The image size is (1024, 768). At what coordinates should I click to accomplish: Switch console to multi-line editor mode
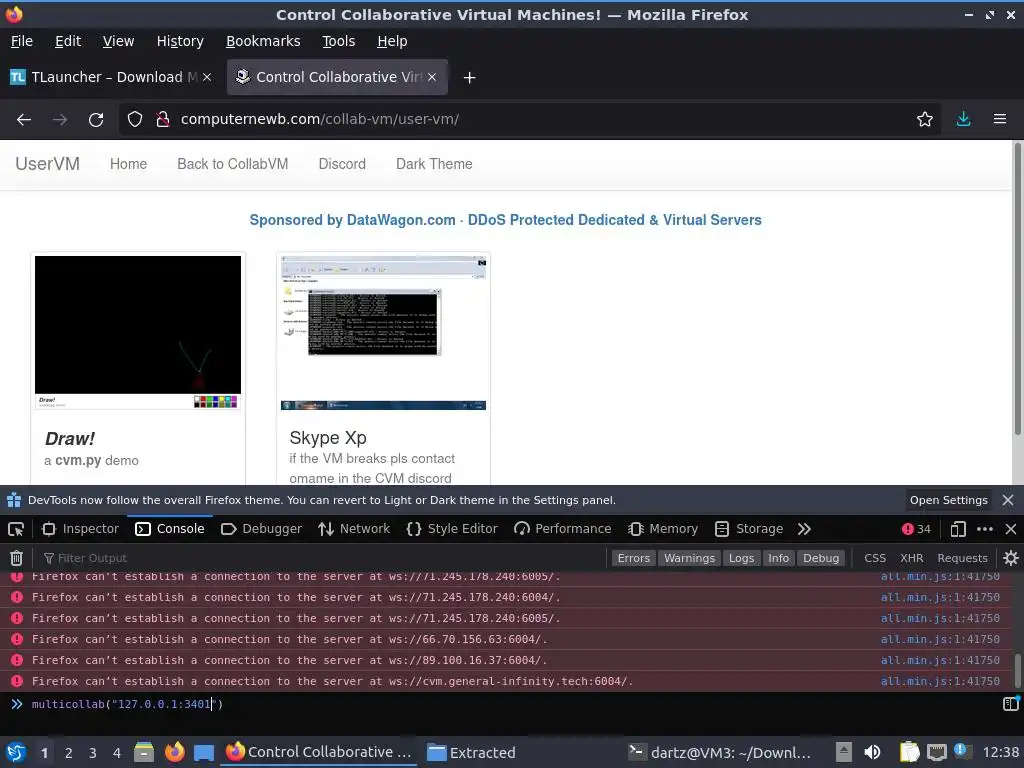coord(1011,703)
